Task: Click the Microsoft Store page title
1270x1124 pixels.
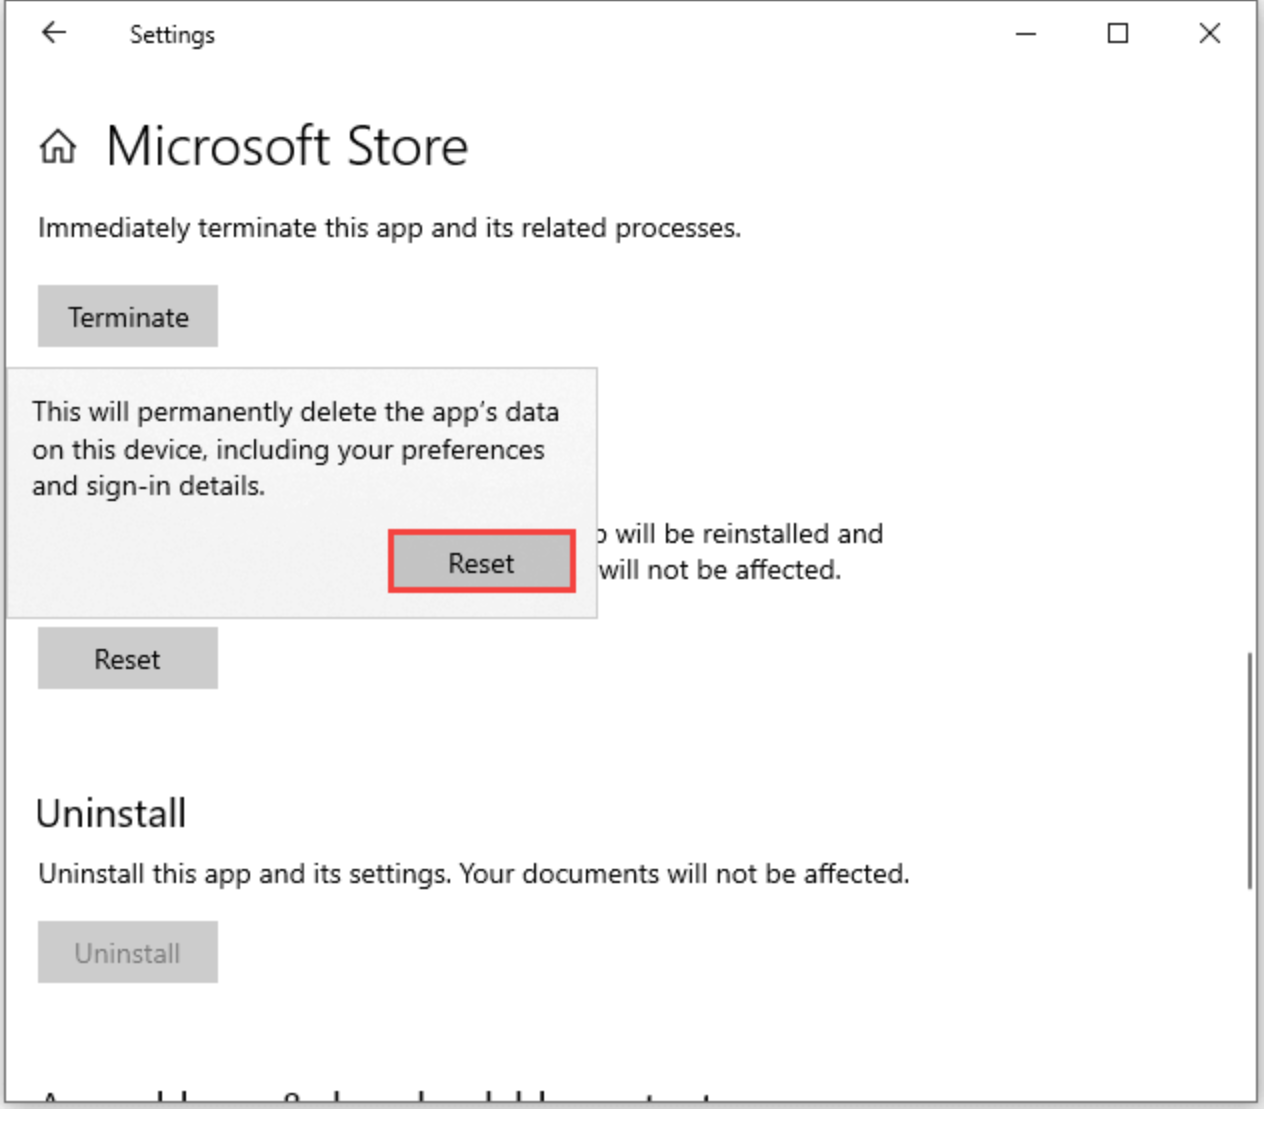Action: 287,147
